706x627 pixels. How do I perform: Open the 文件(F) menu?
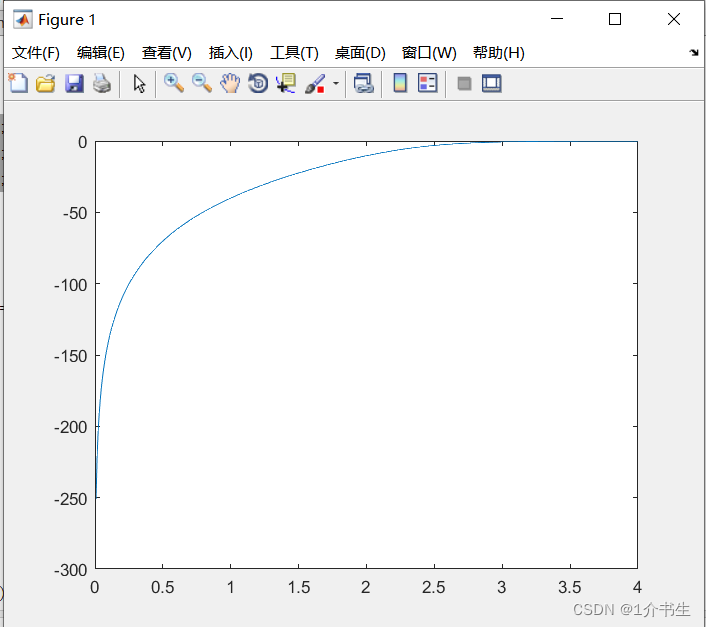point(36,53)
